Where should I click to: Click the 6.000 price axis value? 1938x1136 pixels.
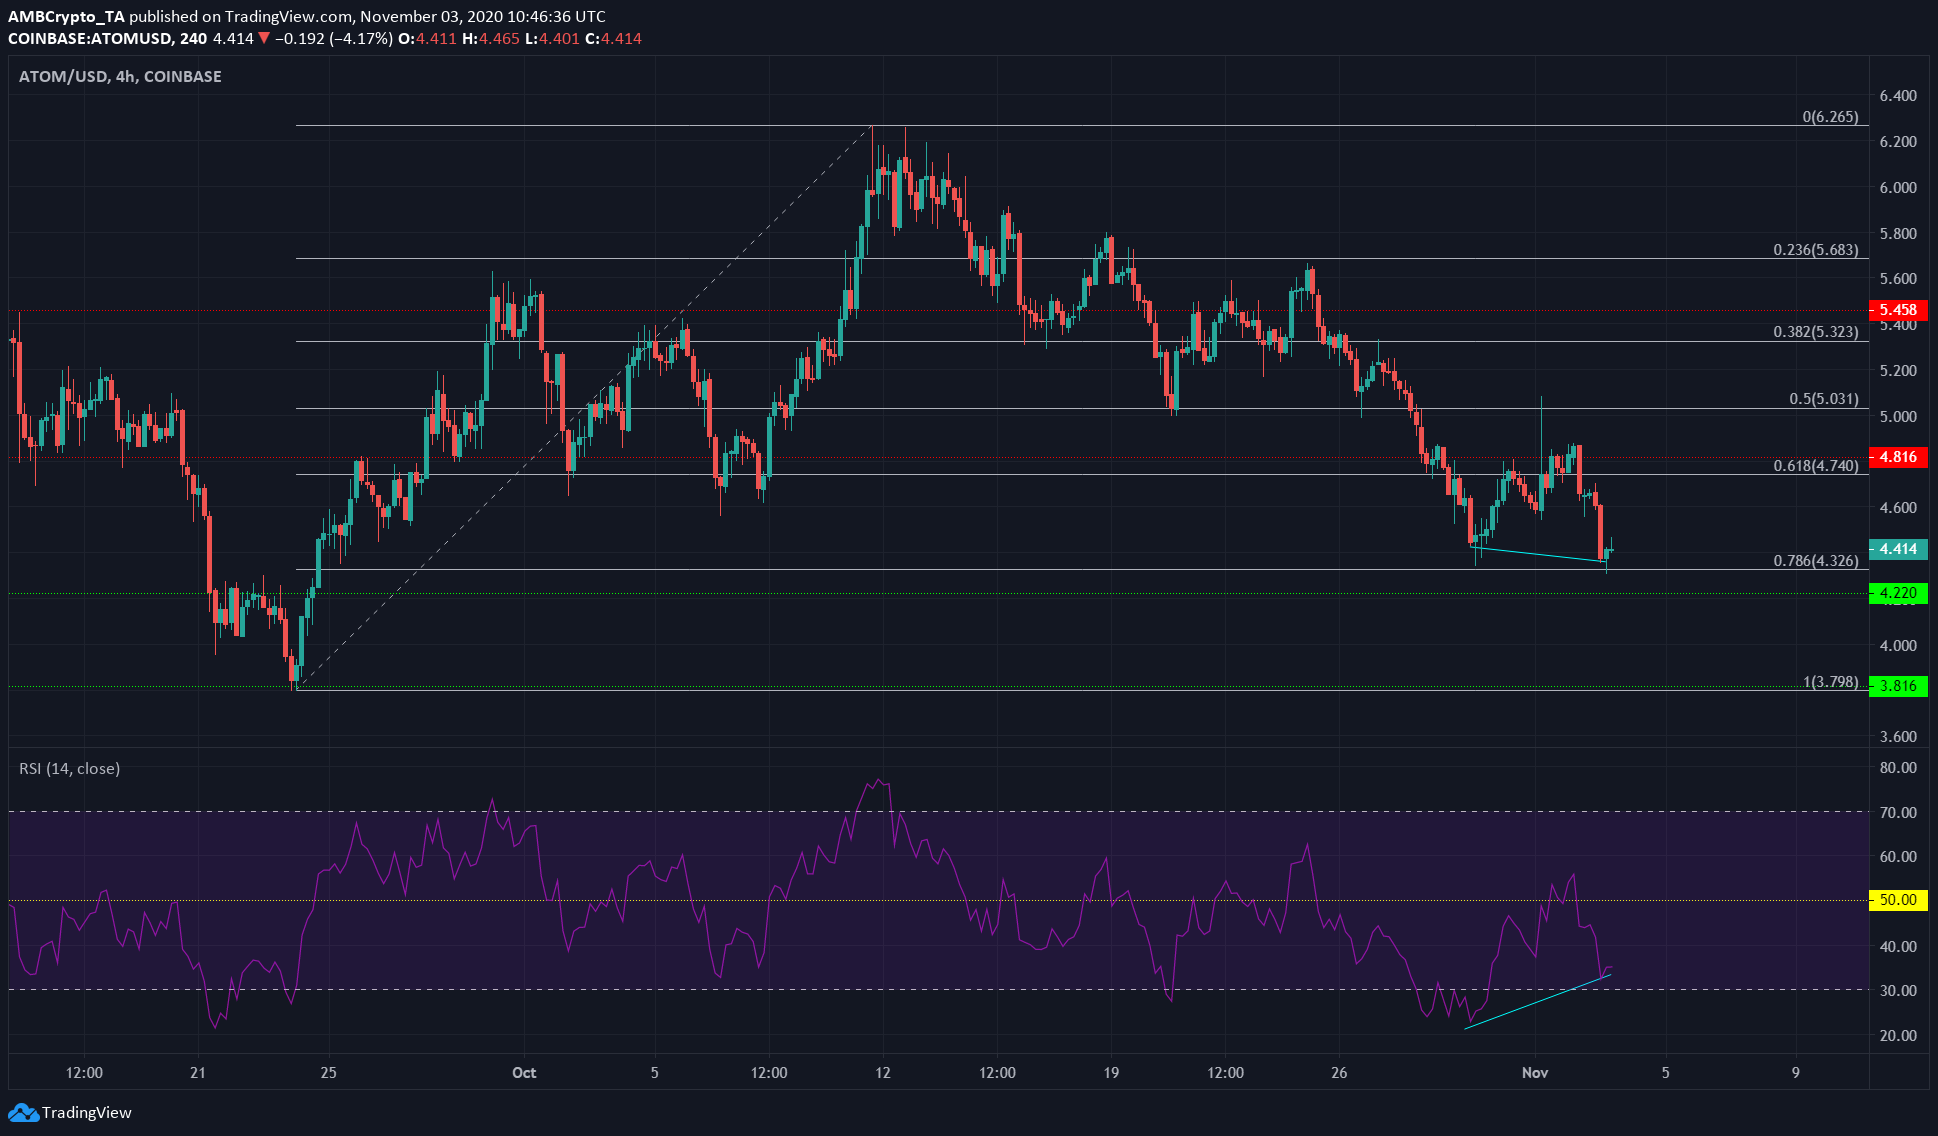click(x=1898, y=188)
